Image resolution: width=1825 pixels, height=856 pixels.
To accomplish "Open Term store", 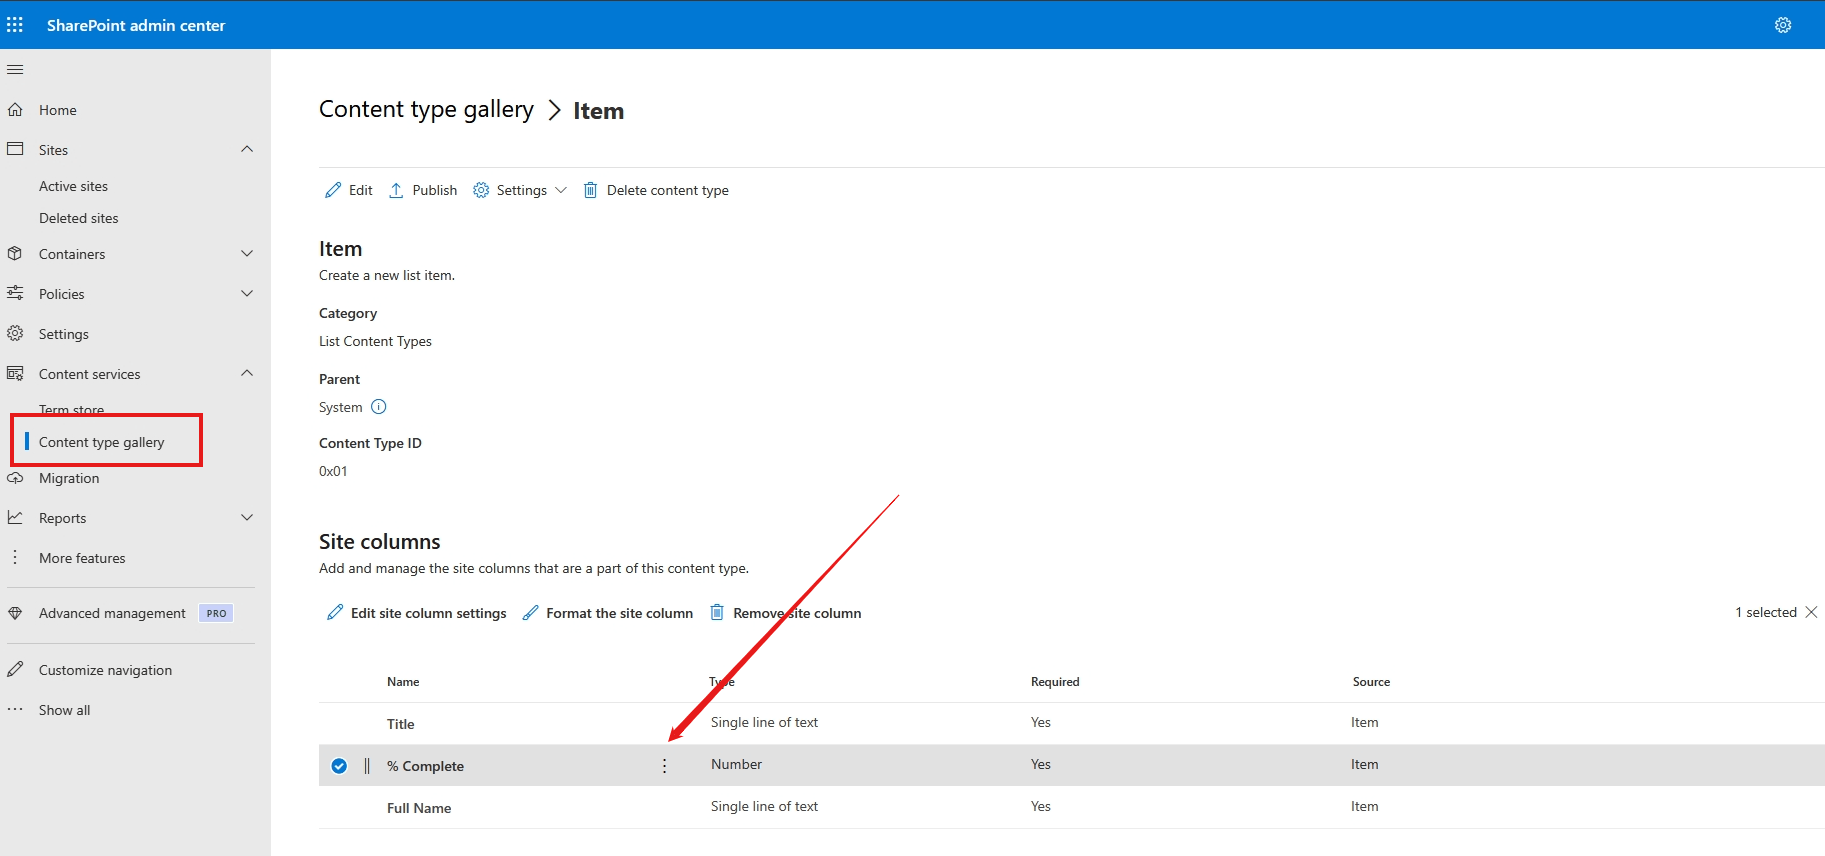I will click(71, 410).
